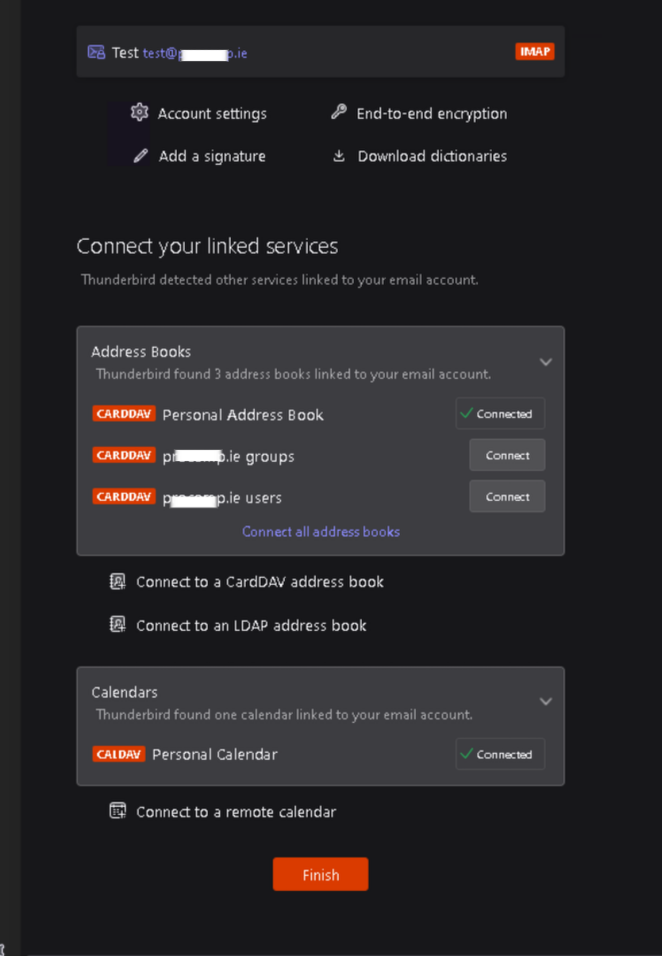Click the LDAP address book icon

[117, 624]
